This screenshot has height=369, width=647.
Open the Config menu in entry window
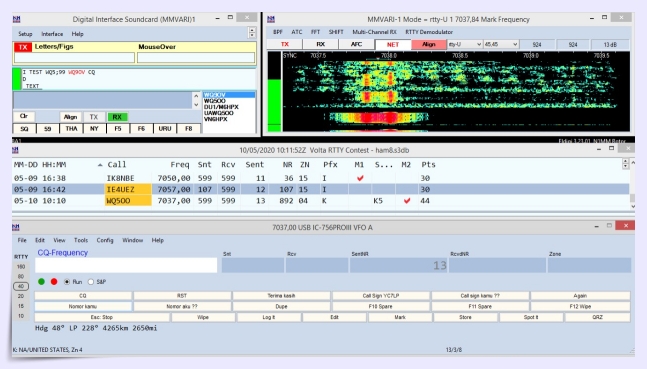click(105, 240)
